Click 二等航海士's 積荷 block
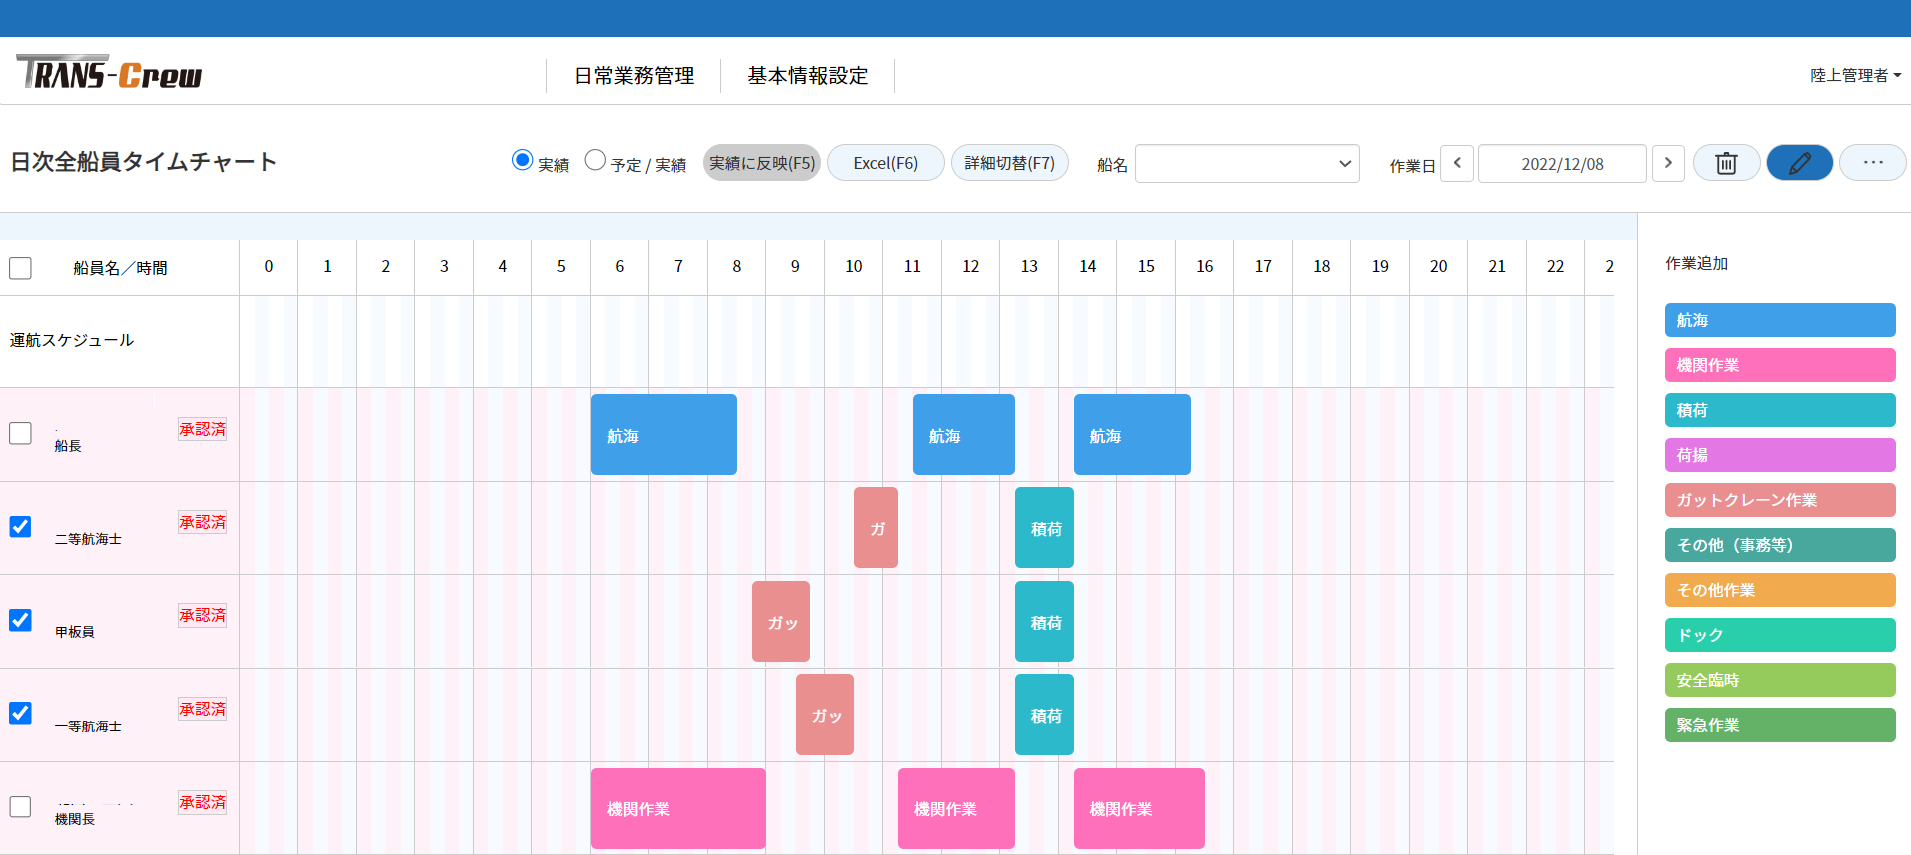Viewport: 1911px width, 855px height. tap(1044, 528)
